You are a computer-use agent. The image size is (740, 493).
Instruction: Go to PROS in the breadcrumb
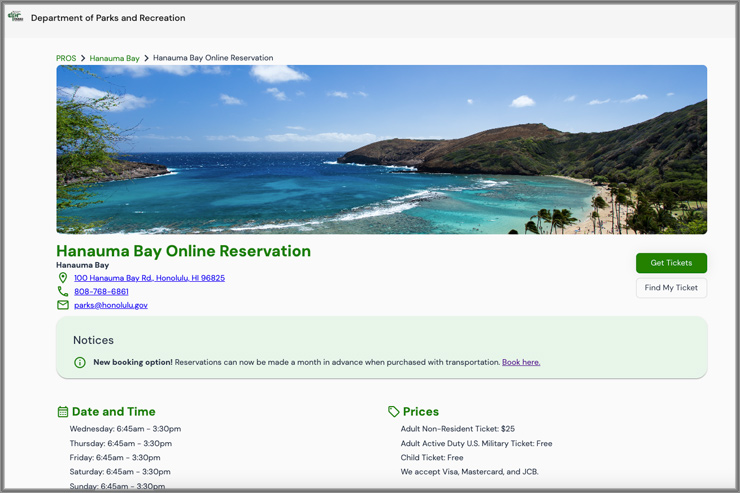coord(66,59)
